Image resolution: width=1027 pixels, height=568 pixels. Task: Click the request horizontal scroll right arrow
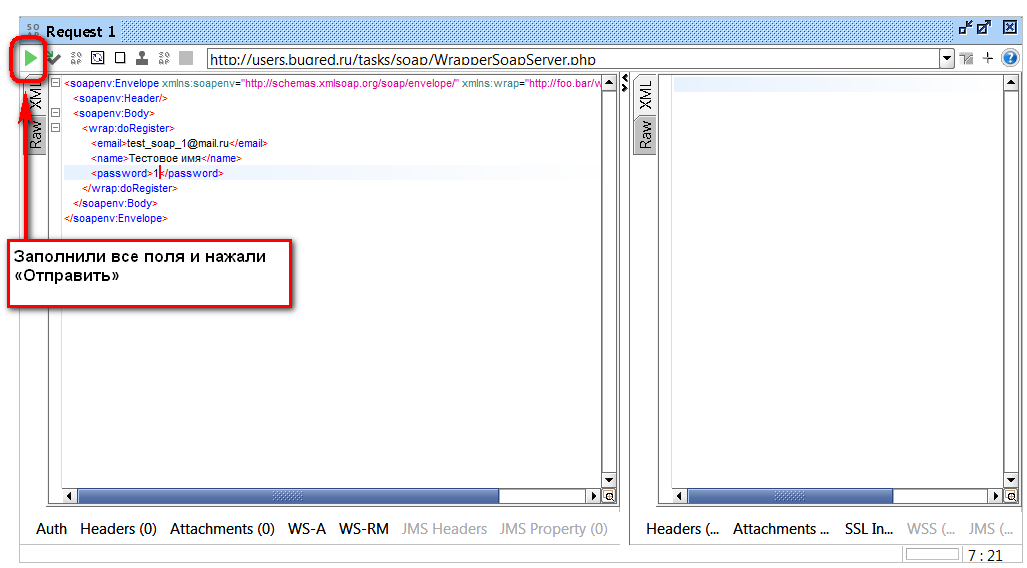594,497
